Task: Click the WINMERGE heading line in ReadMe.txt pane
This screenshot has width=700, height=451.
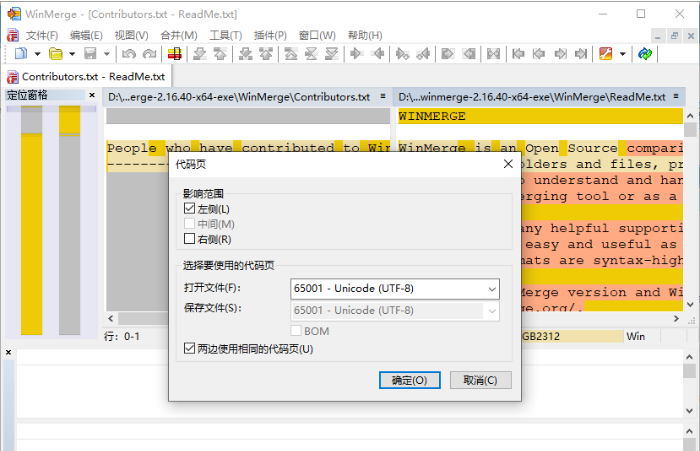Action: [540, 116]
